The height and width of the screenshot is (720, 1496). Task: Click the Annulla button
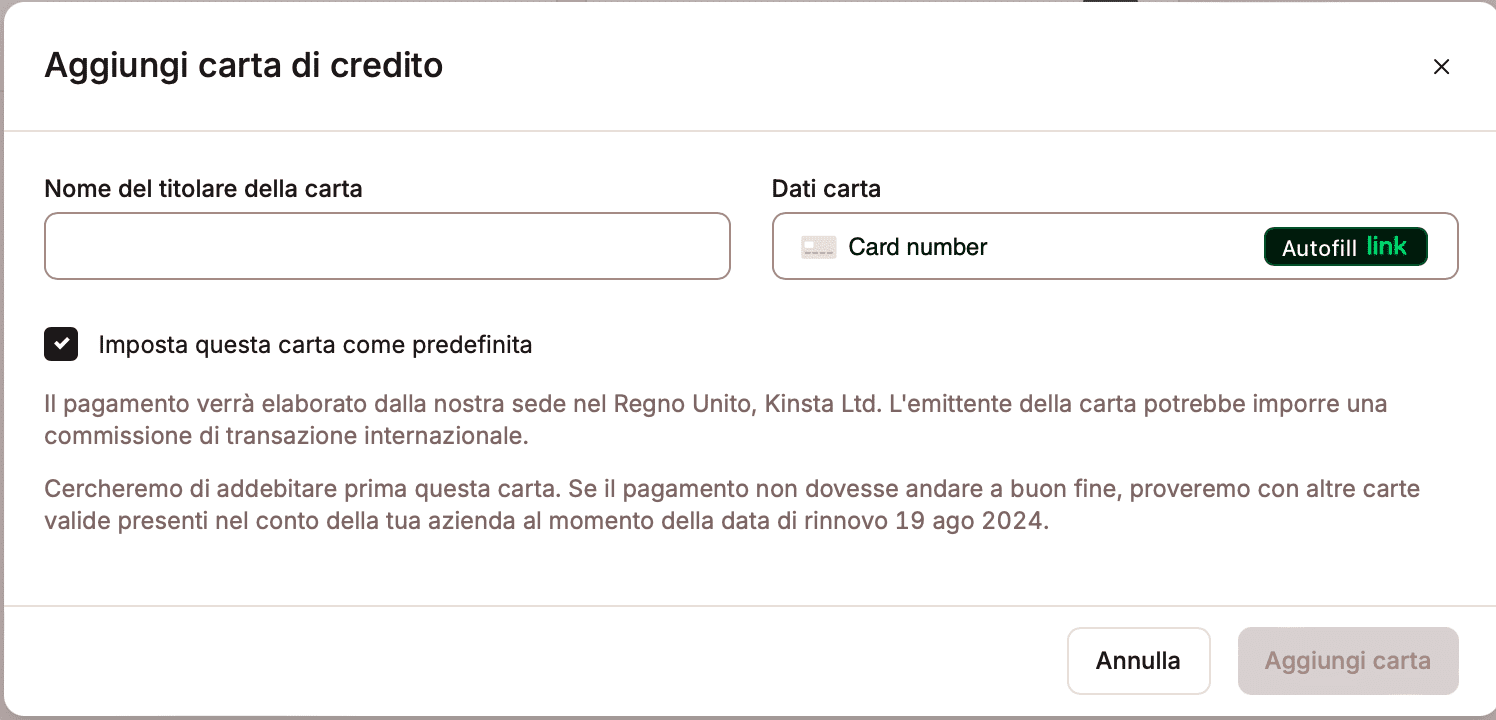pos(1138,661)
